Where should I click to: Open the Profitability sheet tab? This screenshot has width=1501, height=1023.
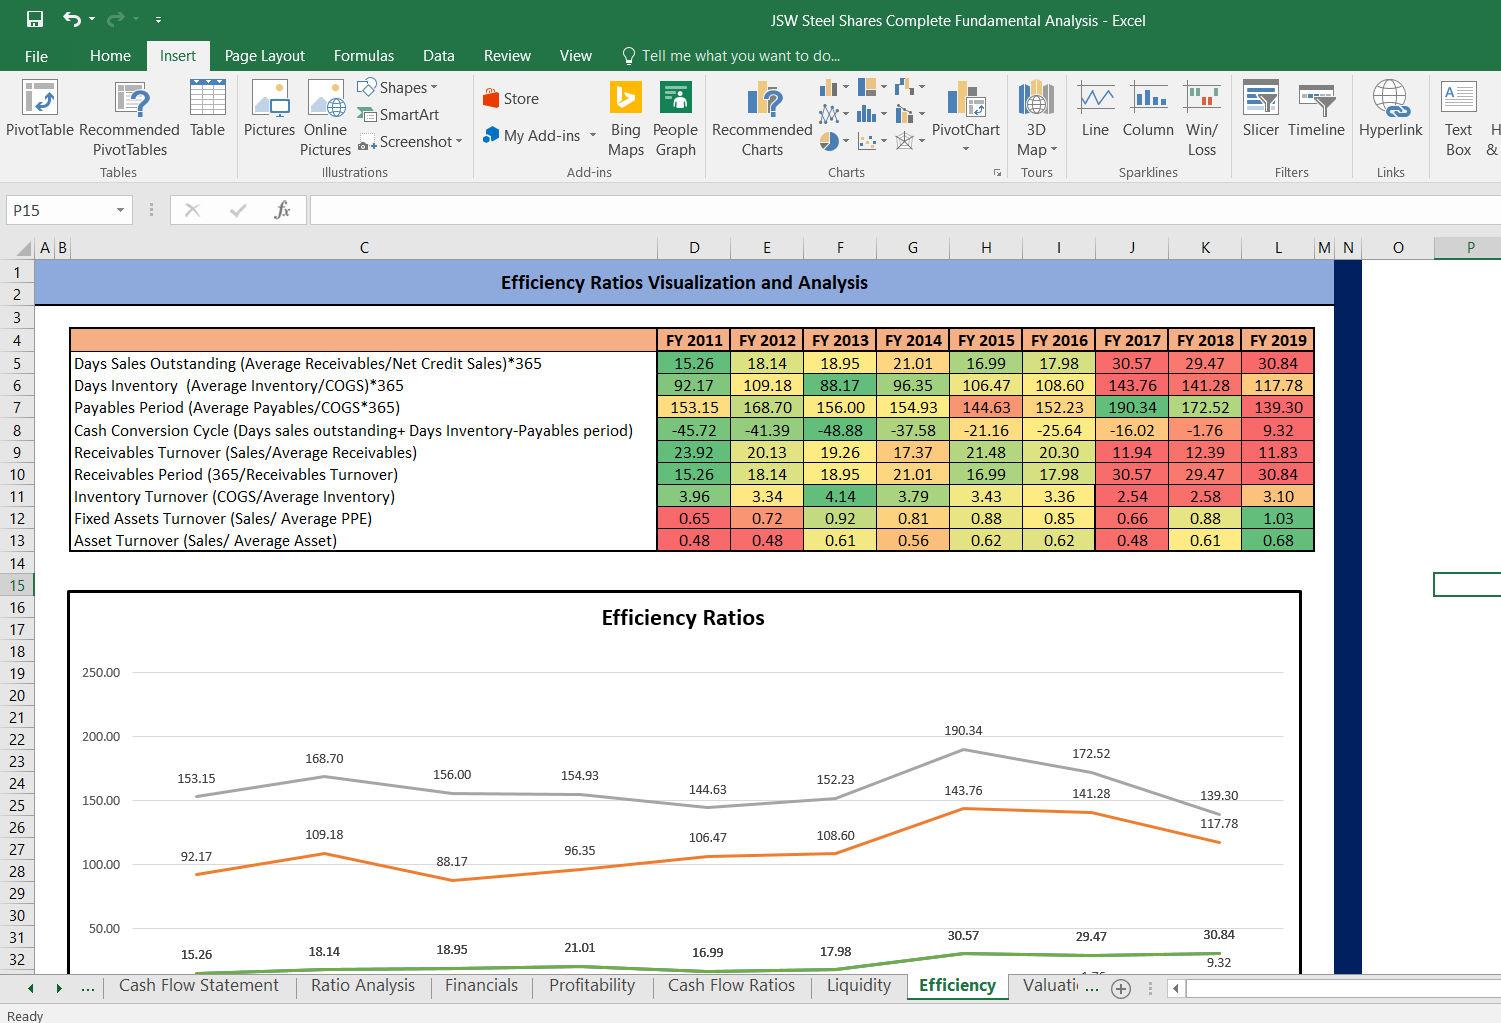click(x=592, y=986)
